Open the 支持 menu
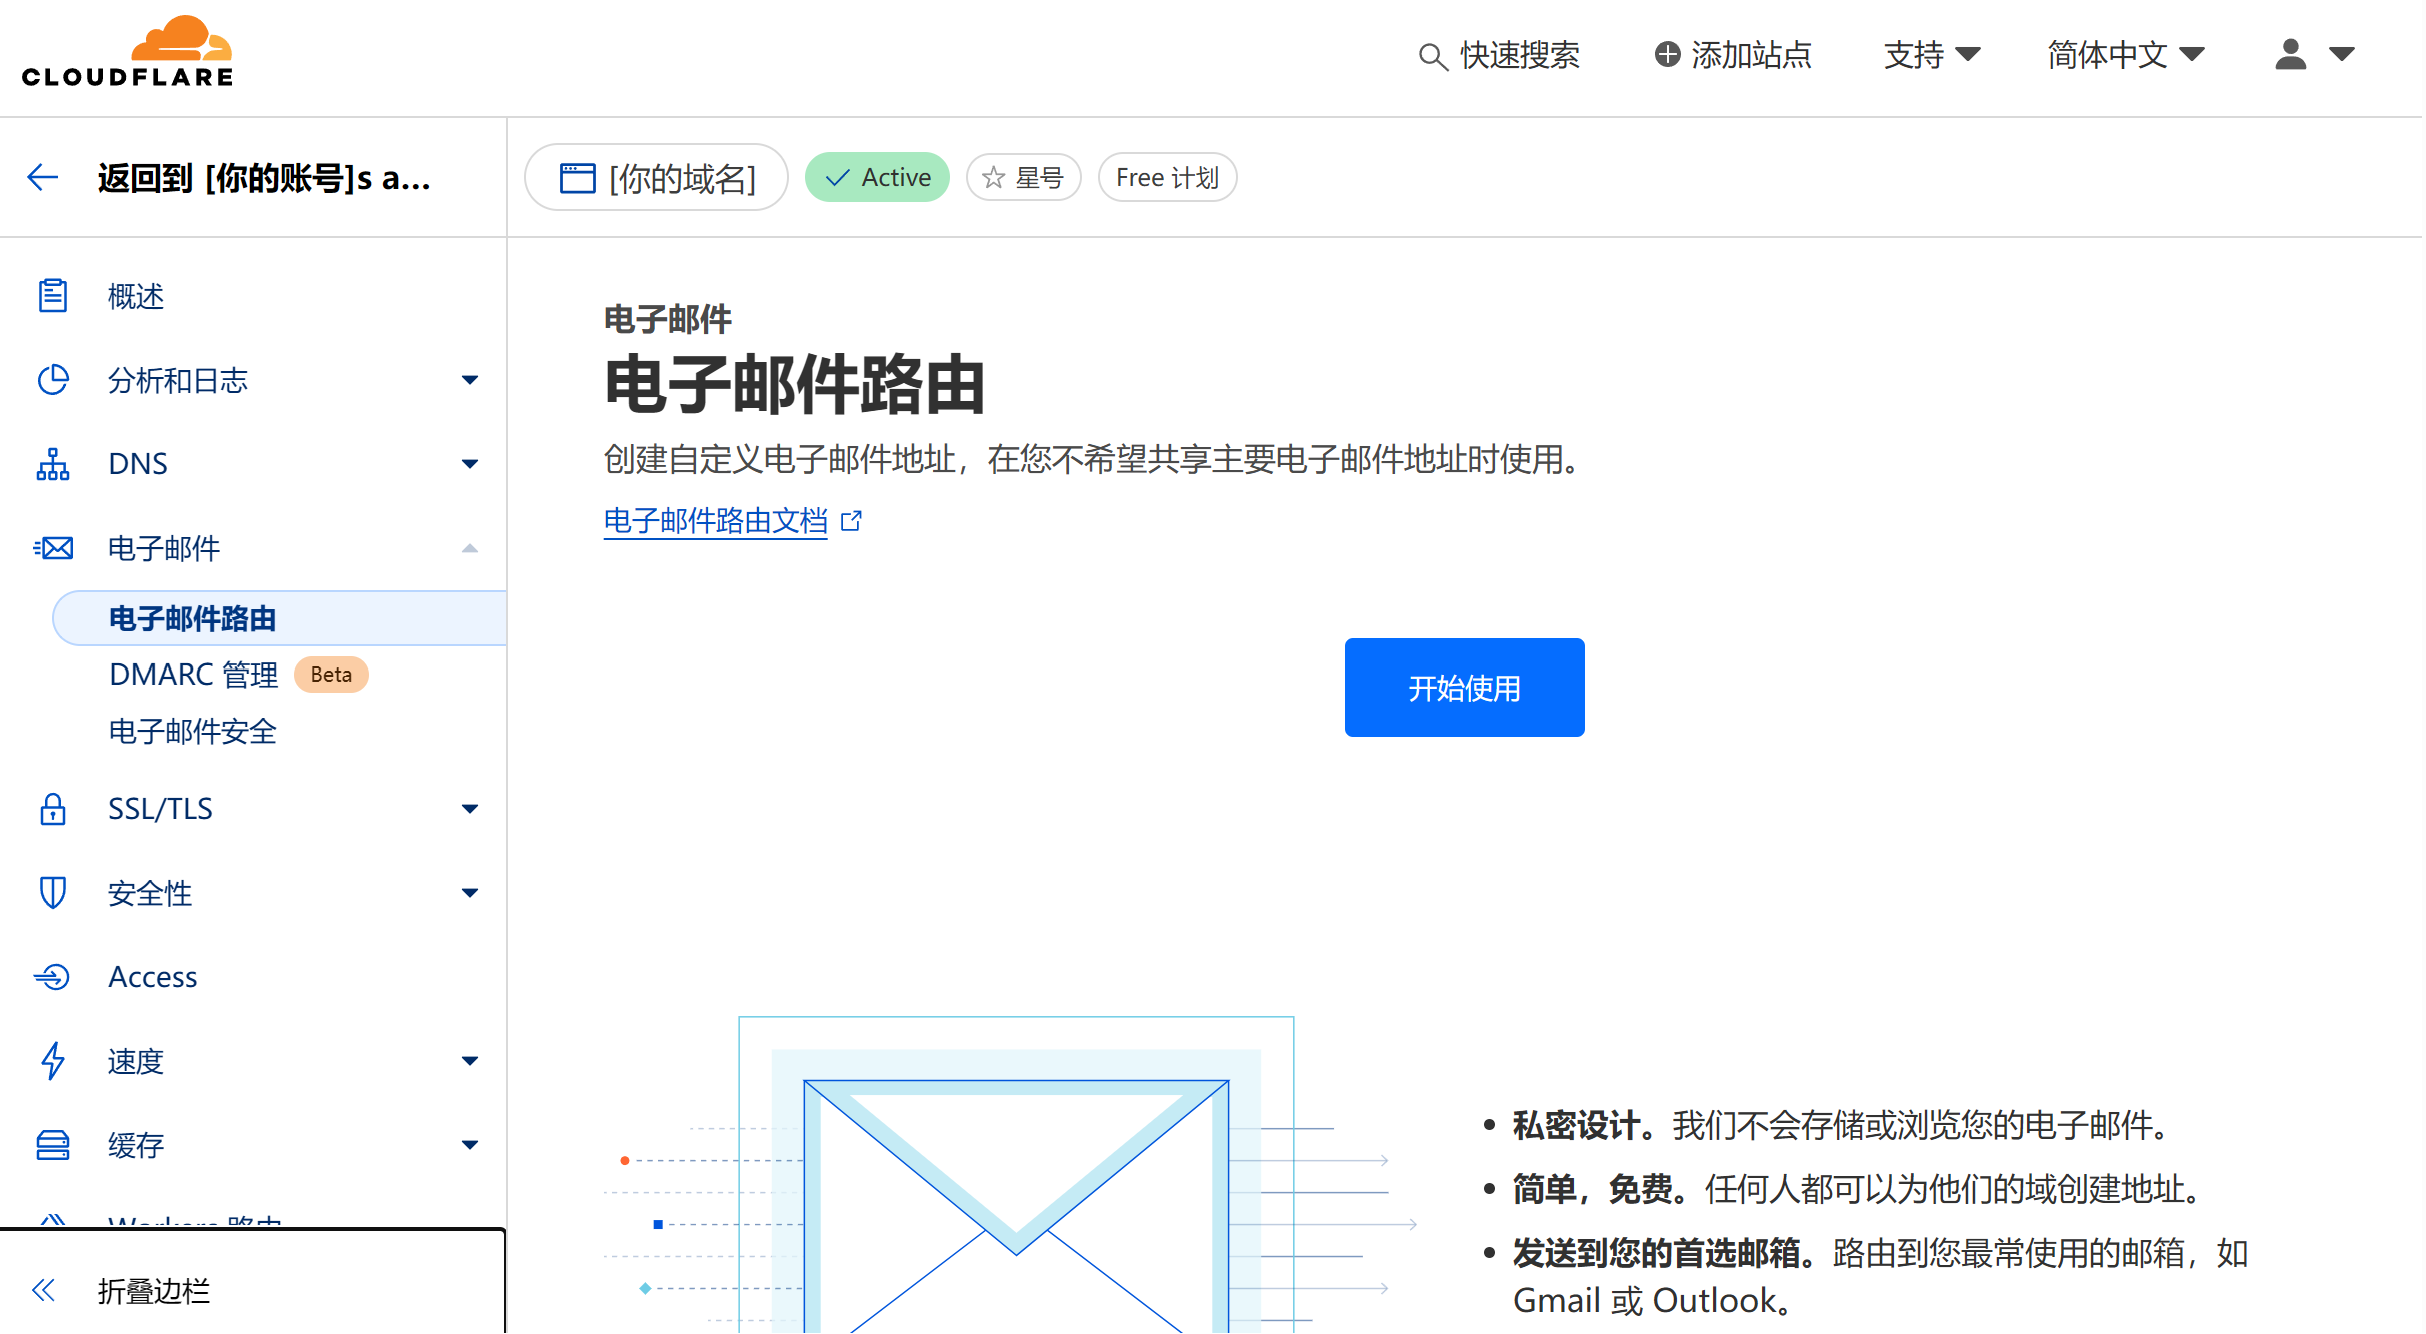The width and height of the screenshot is (2426, 1334). 1930,55
